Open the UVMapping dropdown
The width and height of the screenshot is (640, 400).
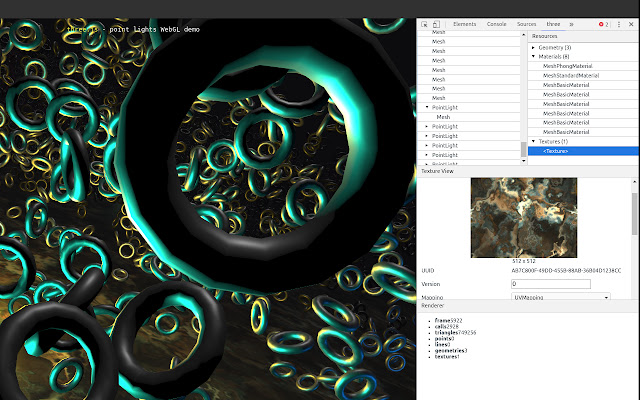560,297
